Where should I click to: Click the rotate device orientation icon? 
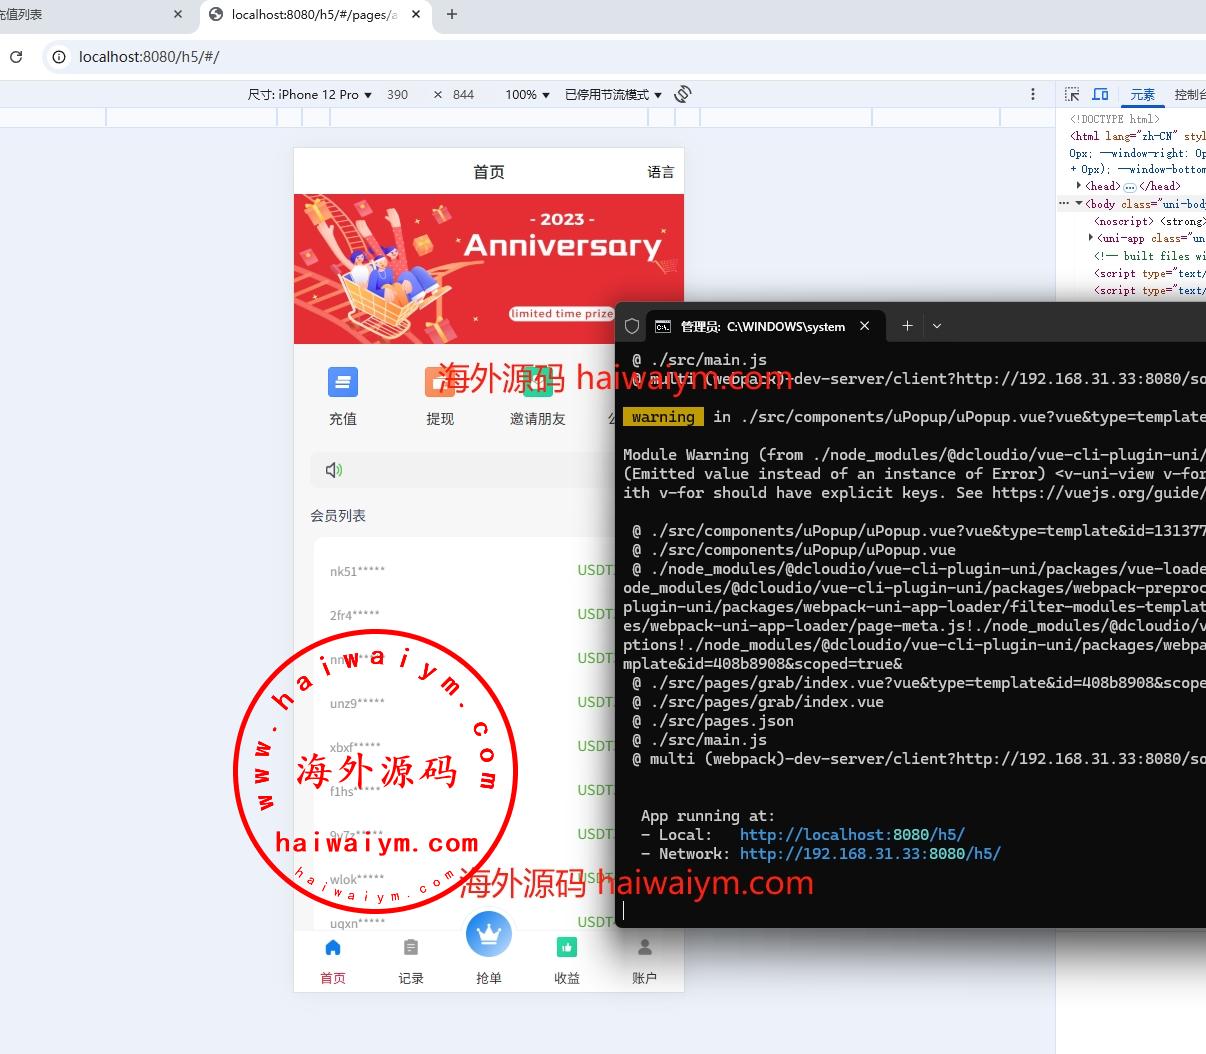tap(683, 94)
